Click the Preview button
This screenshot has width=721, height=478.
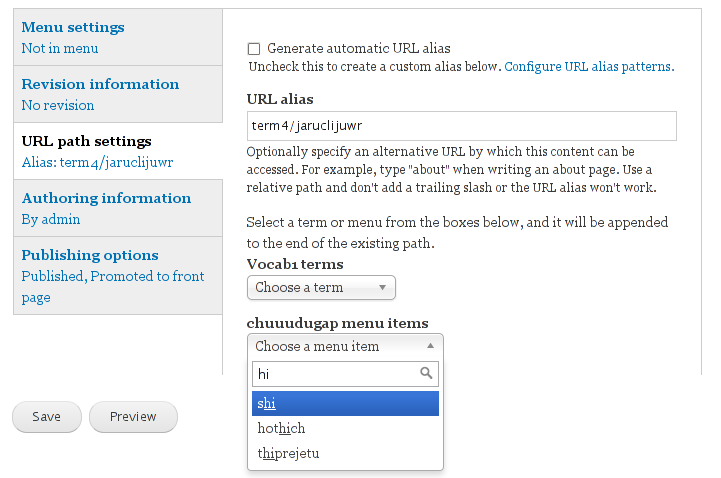pos(133,417)
